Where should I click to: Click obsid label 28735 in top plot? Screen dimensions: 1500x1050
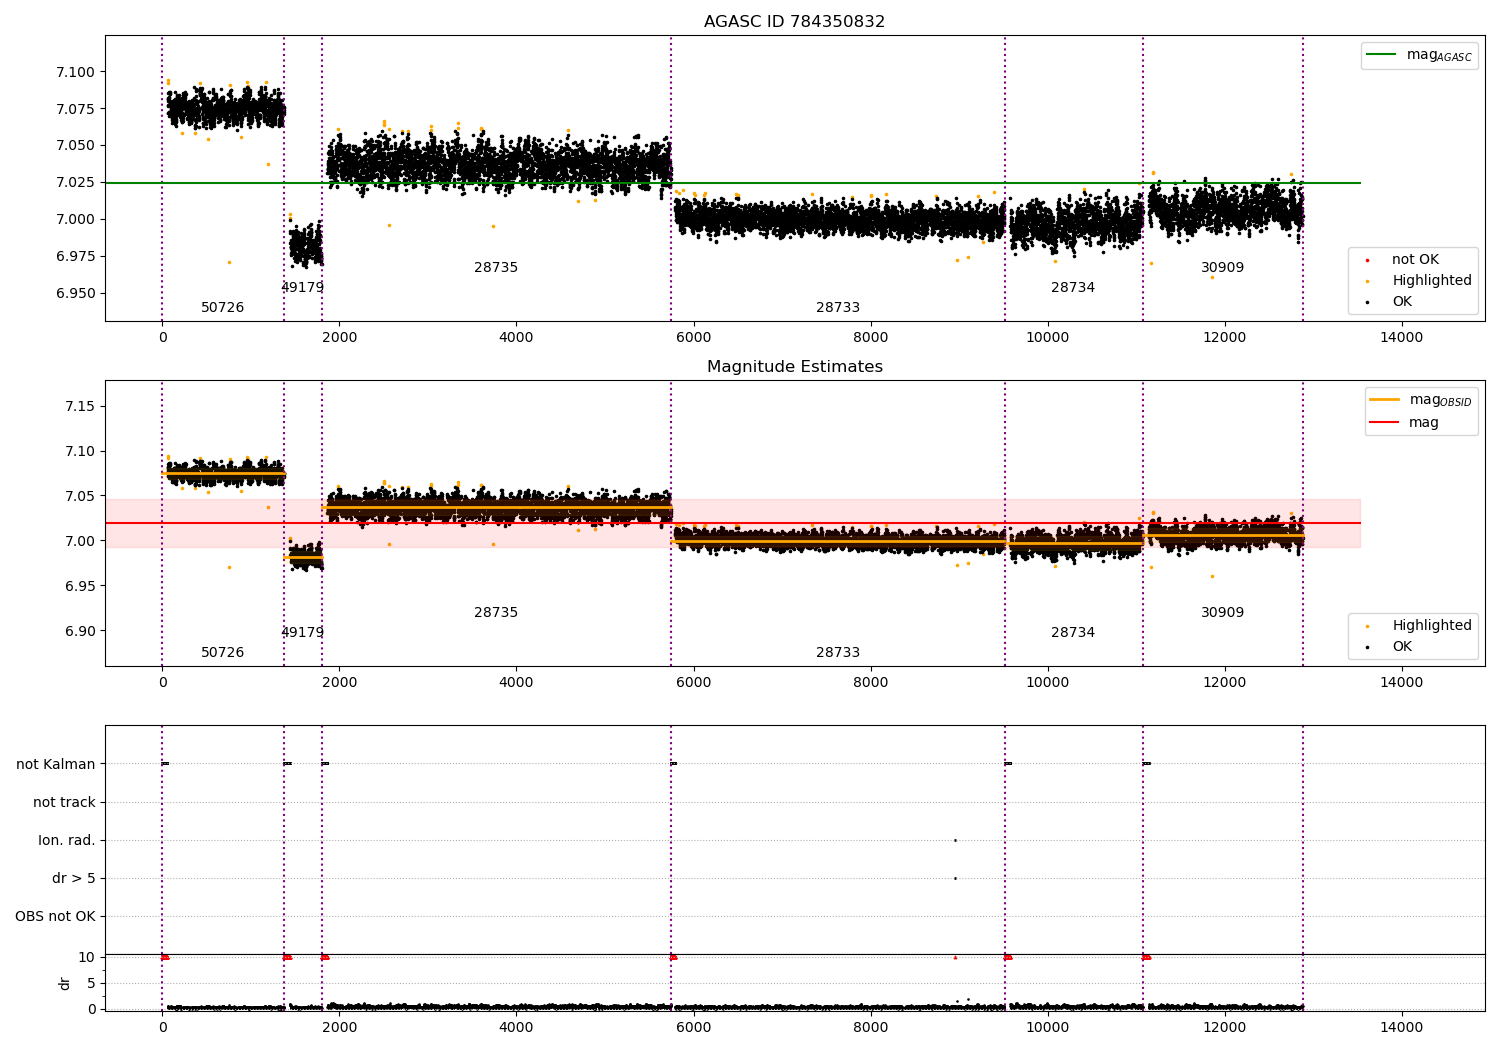coord(496,268)
